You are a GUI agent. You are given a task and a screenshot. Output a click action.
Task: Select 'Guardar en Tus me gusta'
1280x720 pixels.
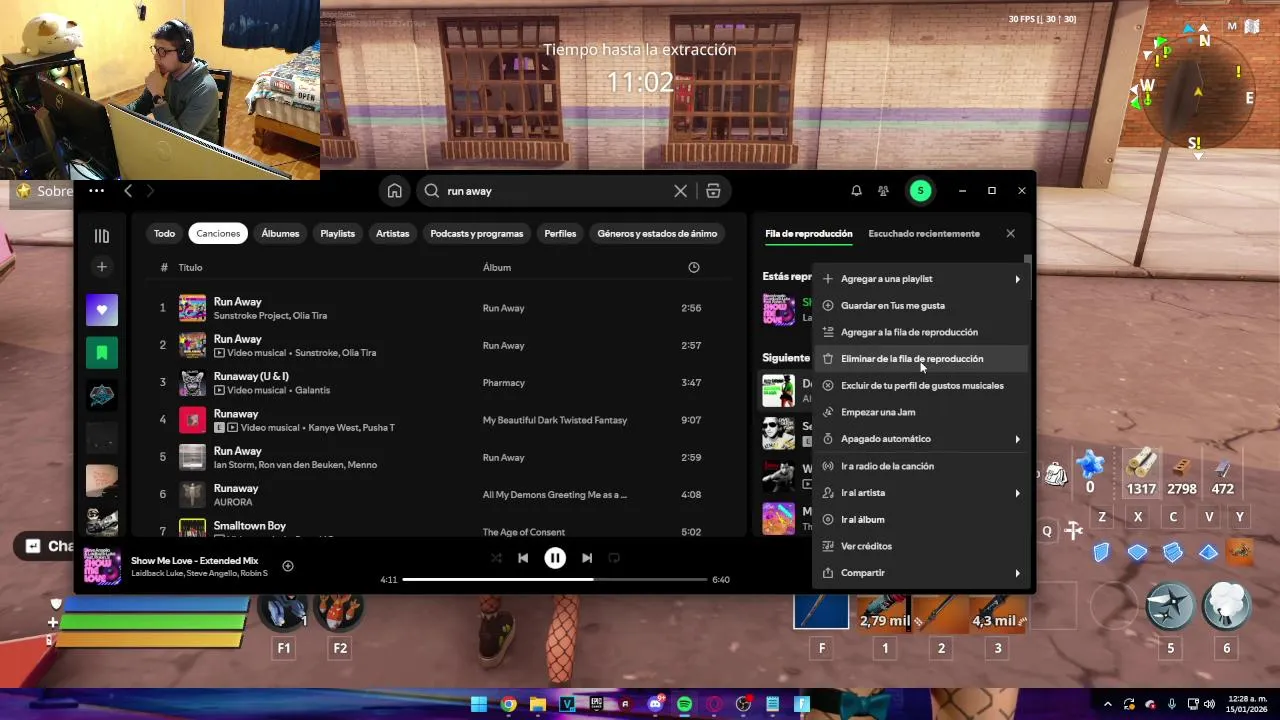pos(922,306)
